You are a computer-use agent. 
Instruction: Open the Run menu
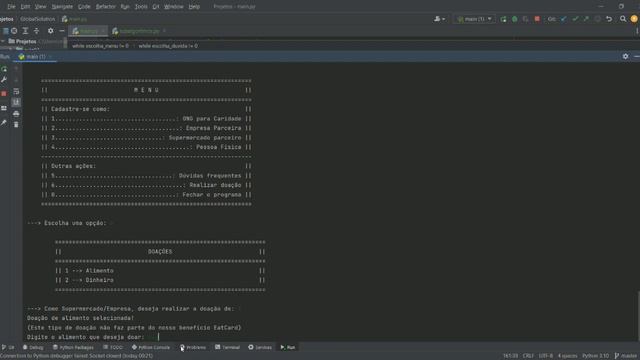click(x=125, y=7)
